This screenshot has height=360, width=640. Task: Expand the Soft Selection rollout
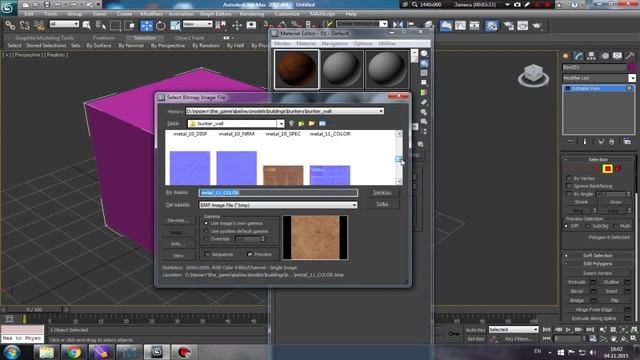(598, 256)
